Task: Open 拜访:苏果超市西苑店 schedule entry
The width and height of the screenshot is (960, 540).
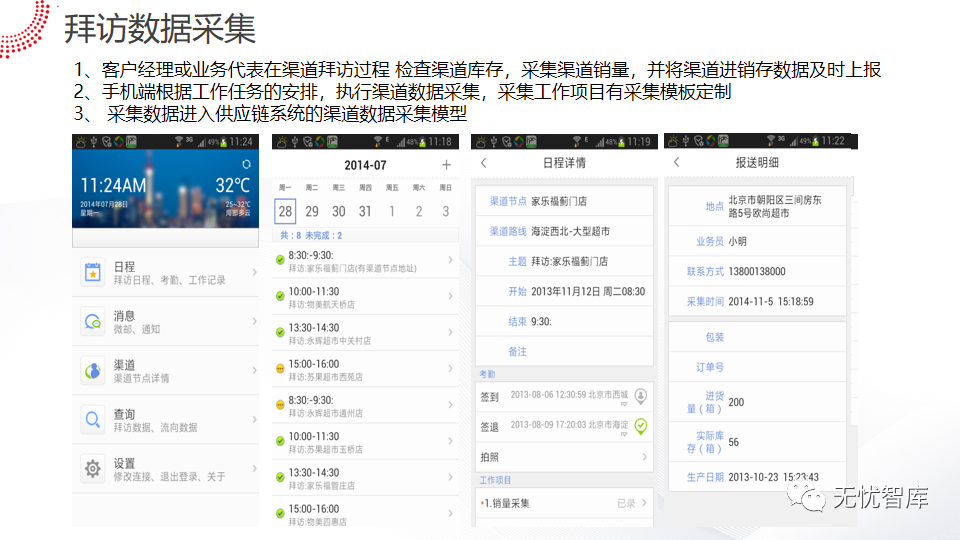Action: pos(366,369)
